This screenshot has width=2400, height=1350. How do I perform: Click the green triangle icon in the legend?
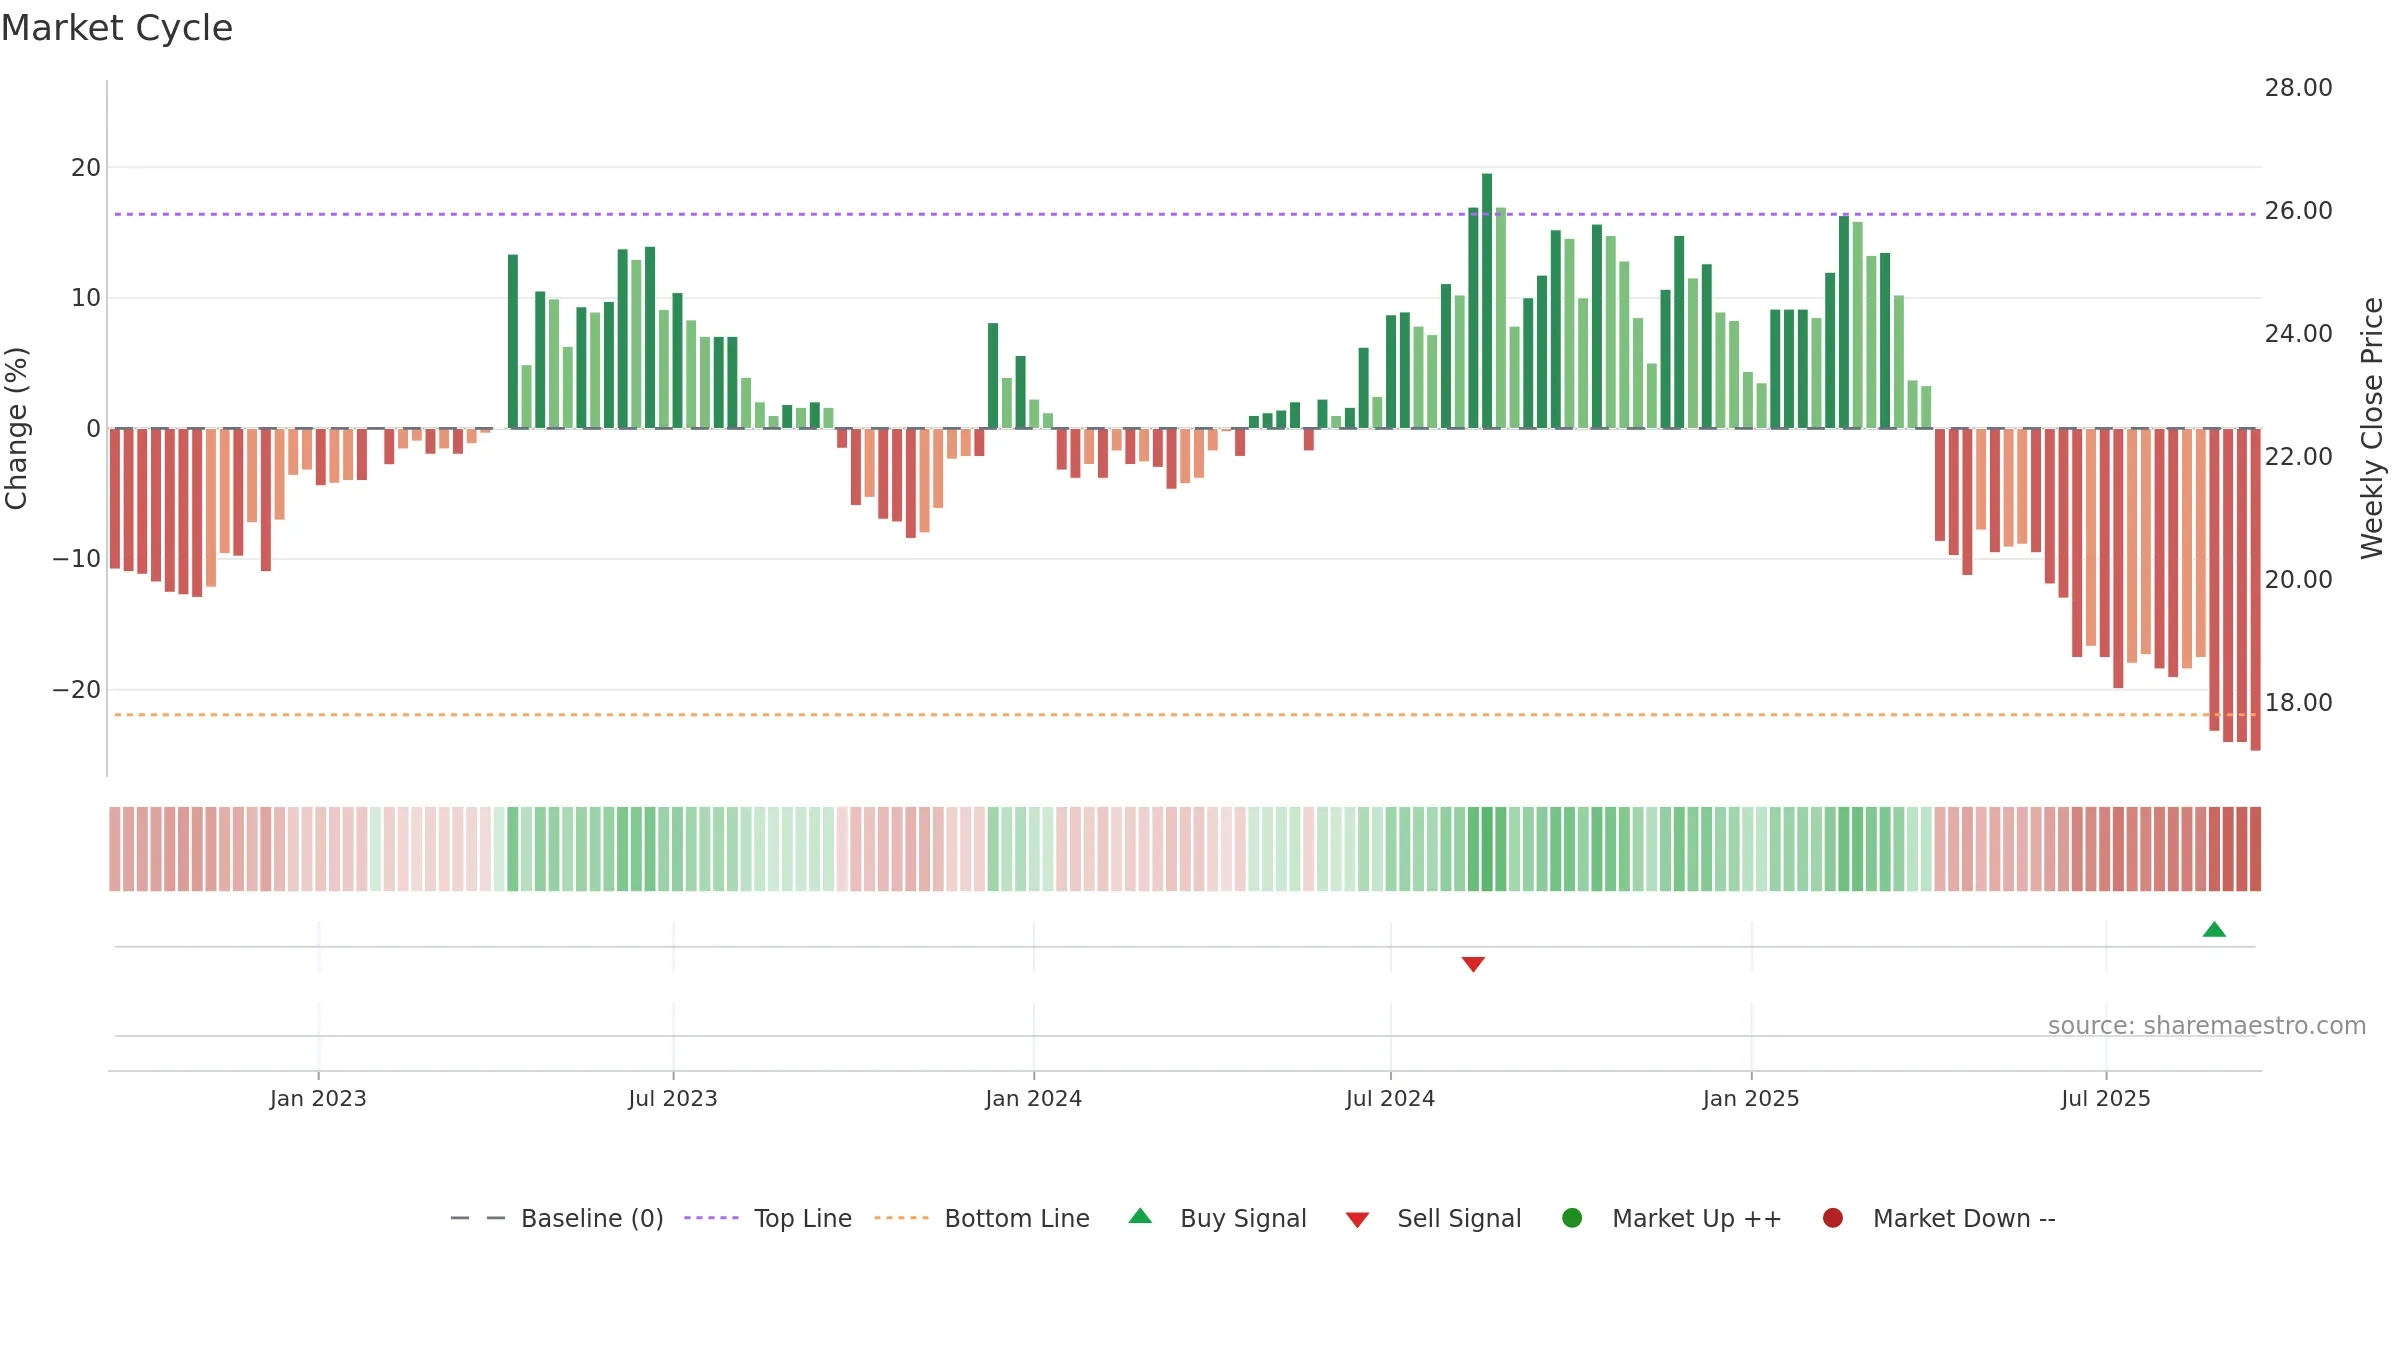(x=1140, y=1216)
